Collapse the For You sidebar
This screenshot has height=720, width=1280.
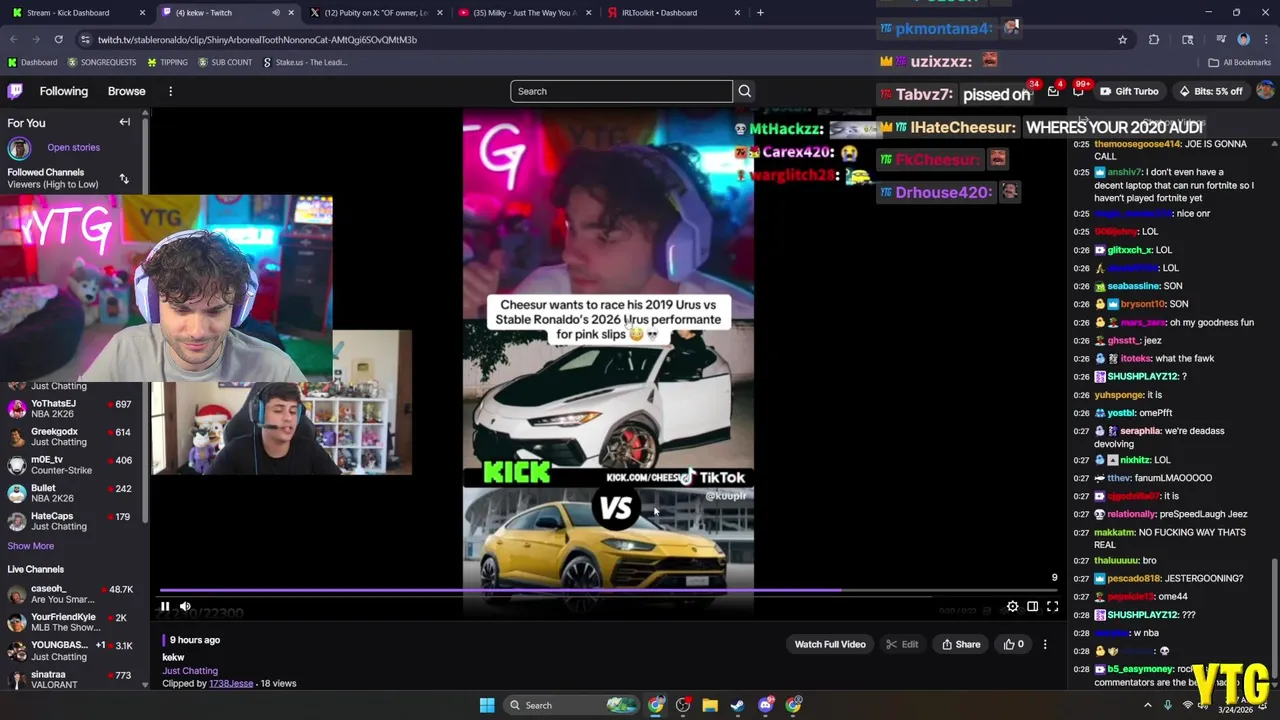point(125,122)
